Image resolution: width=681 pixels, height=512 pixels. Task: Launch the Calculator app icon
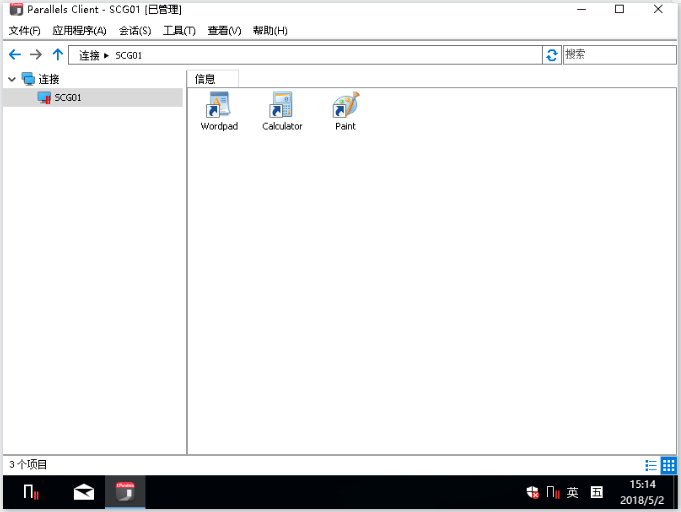pos(282,111)
